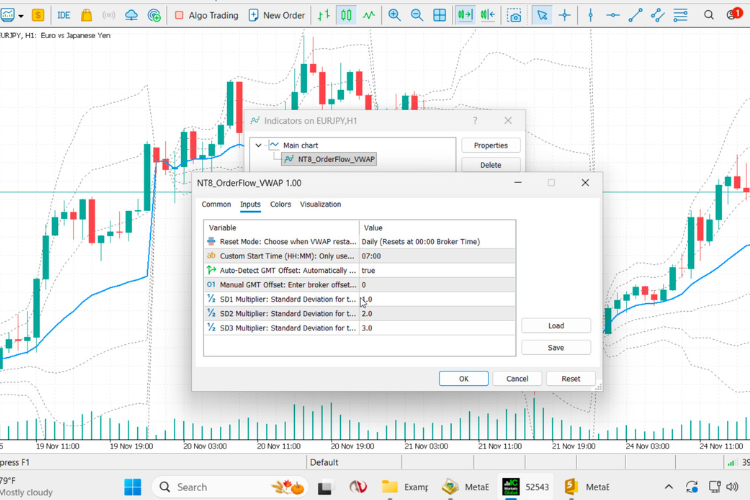Click the Signals radio-wave icon

tap(109, 15)
